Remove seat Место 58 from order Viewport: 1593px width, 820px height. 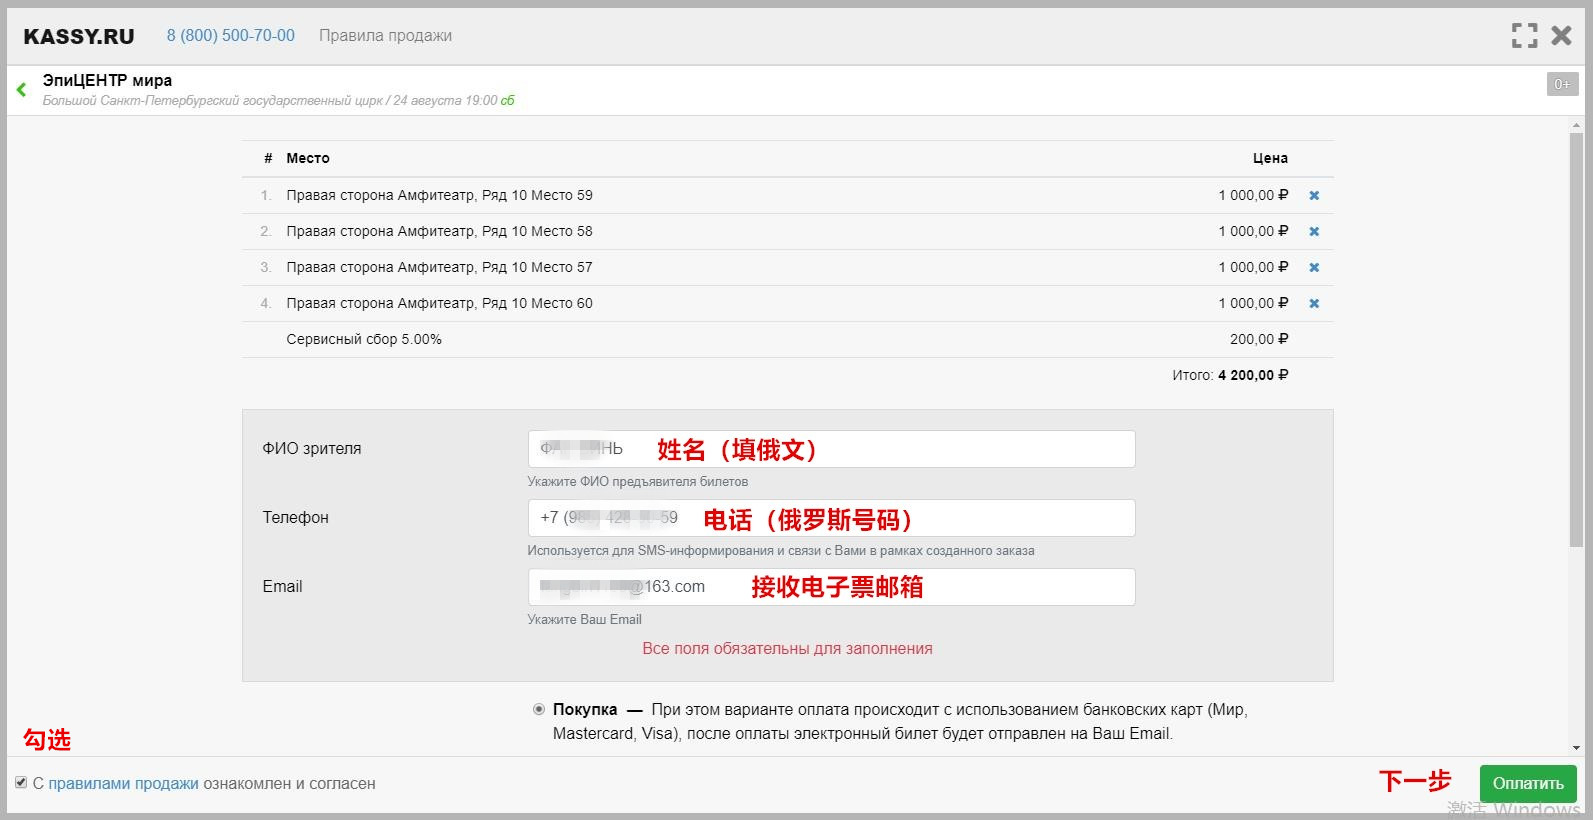tap(1314, 232)
